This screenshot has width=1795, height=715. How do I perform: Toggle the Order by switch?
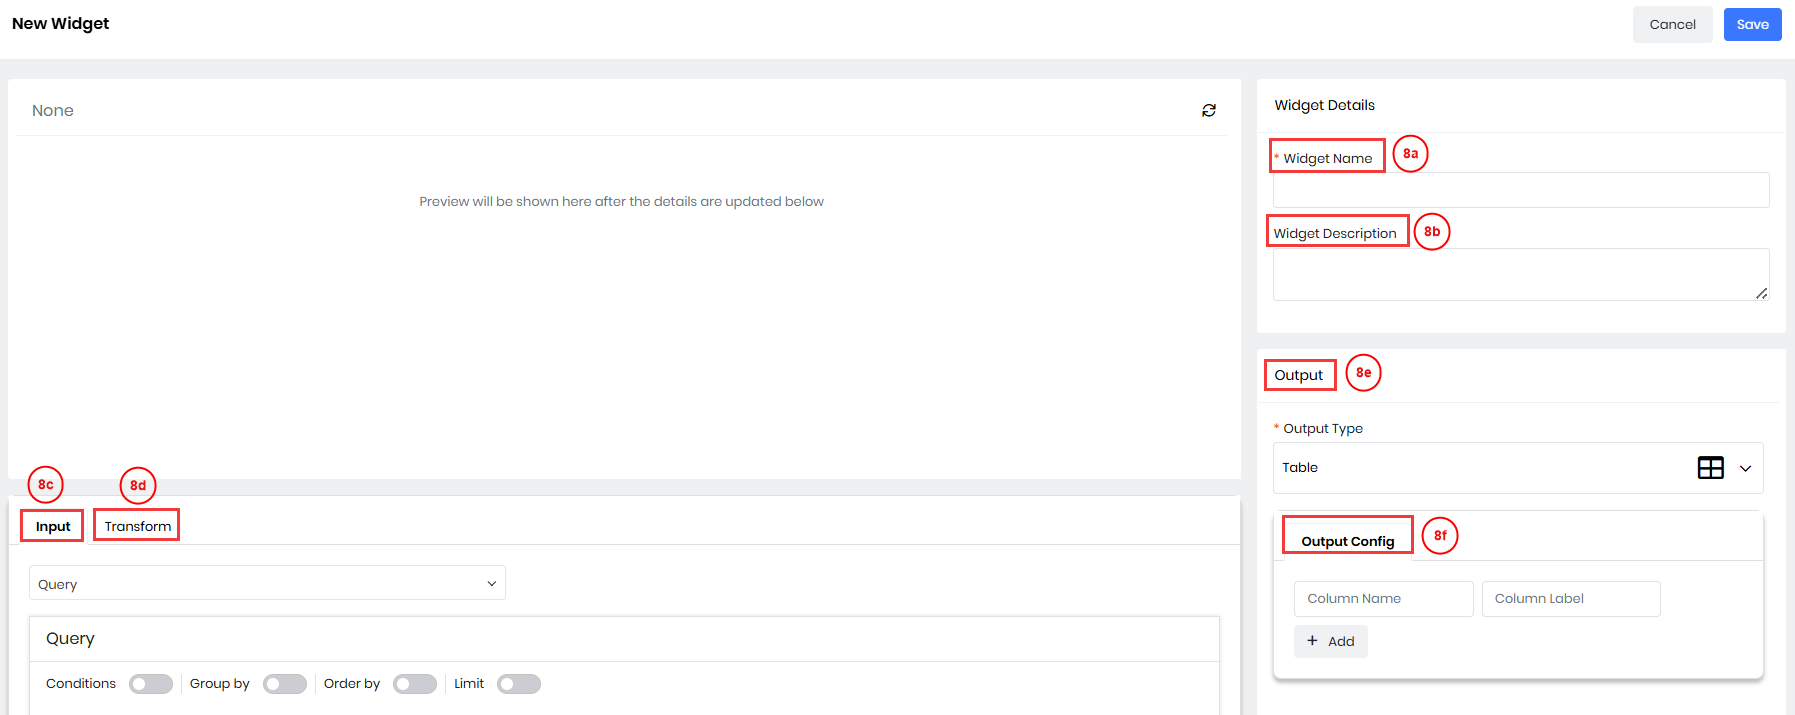click(x=415, y=684)
